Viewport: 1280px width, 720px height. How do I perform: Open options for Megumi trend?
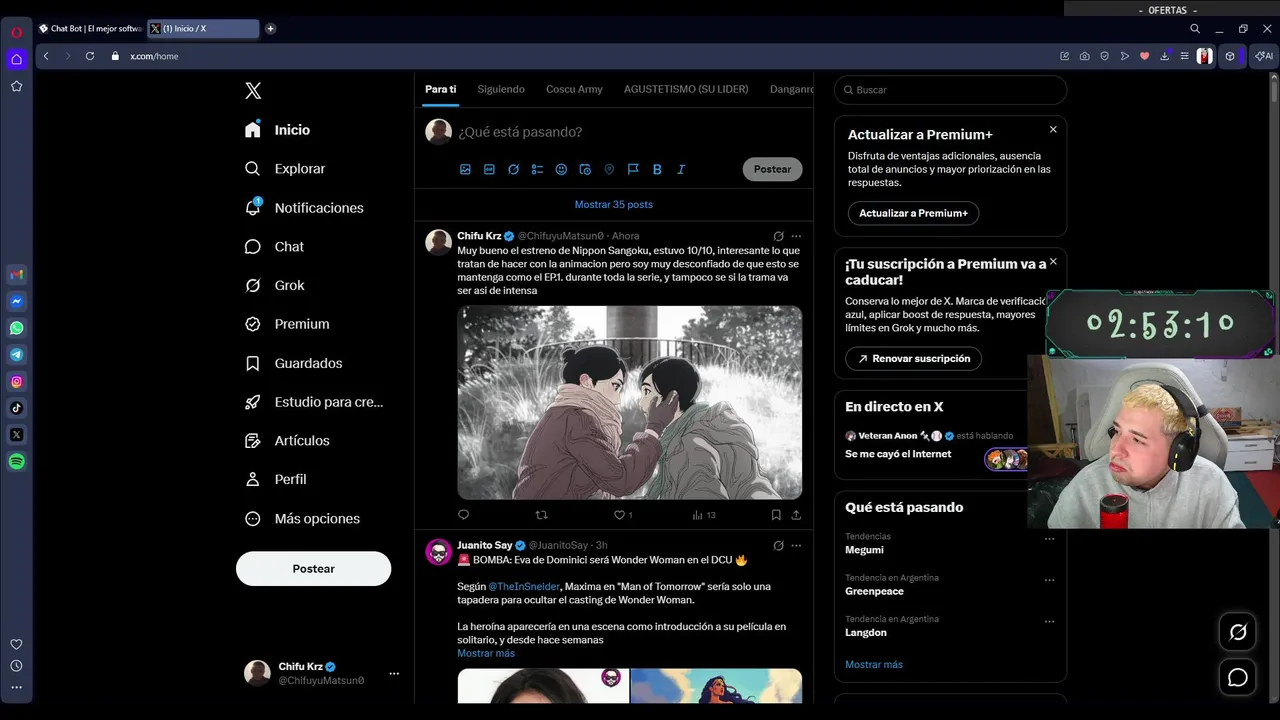[x=1049, y=538]
